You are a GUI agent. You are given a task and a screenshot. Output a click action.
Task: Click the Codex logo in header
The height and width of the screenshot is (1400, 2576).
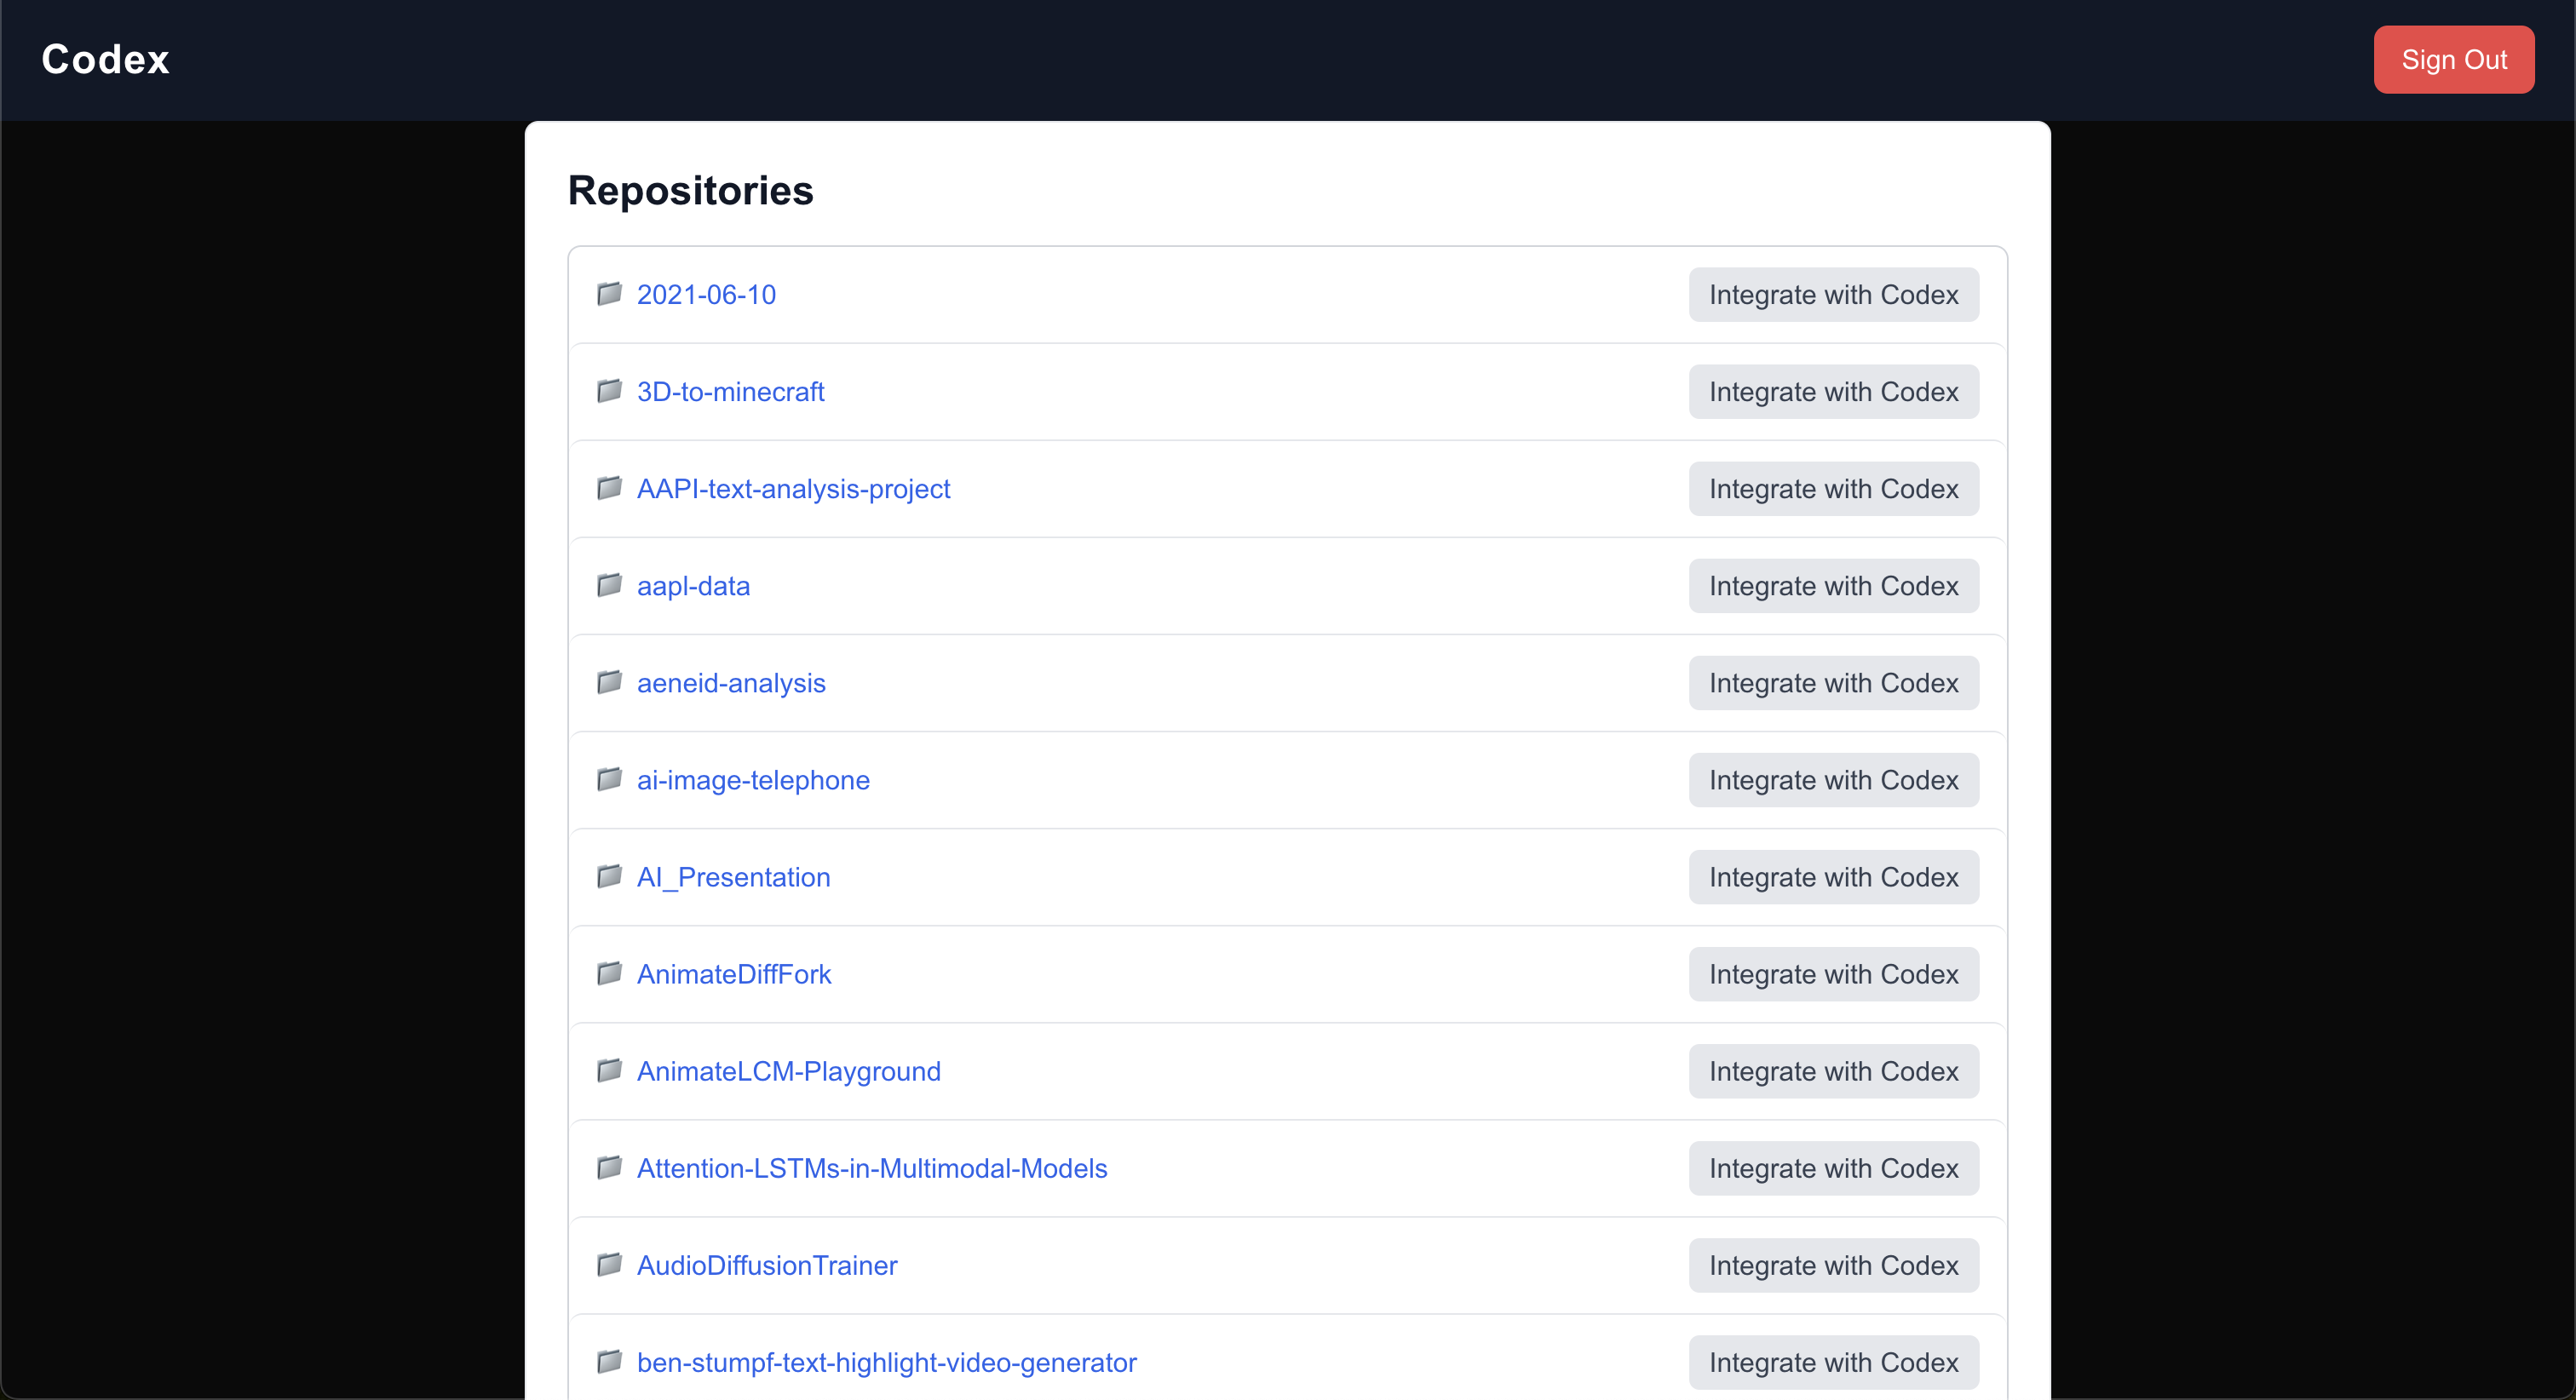tap(106, 60)
